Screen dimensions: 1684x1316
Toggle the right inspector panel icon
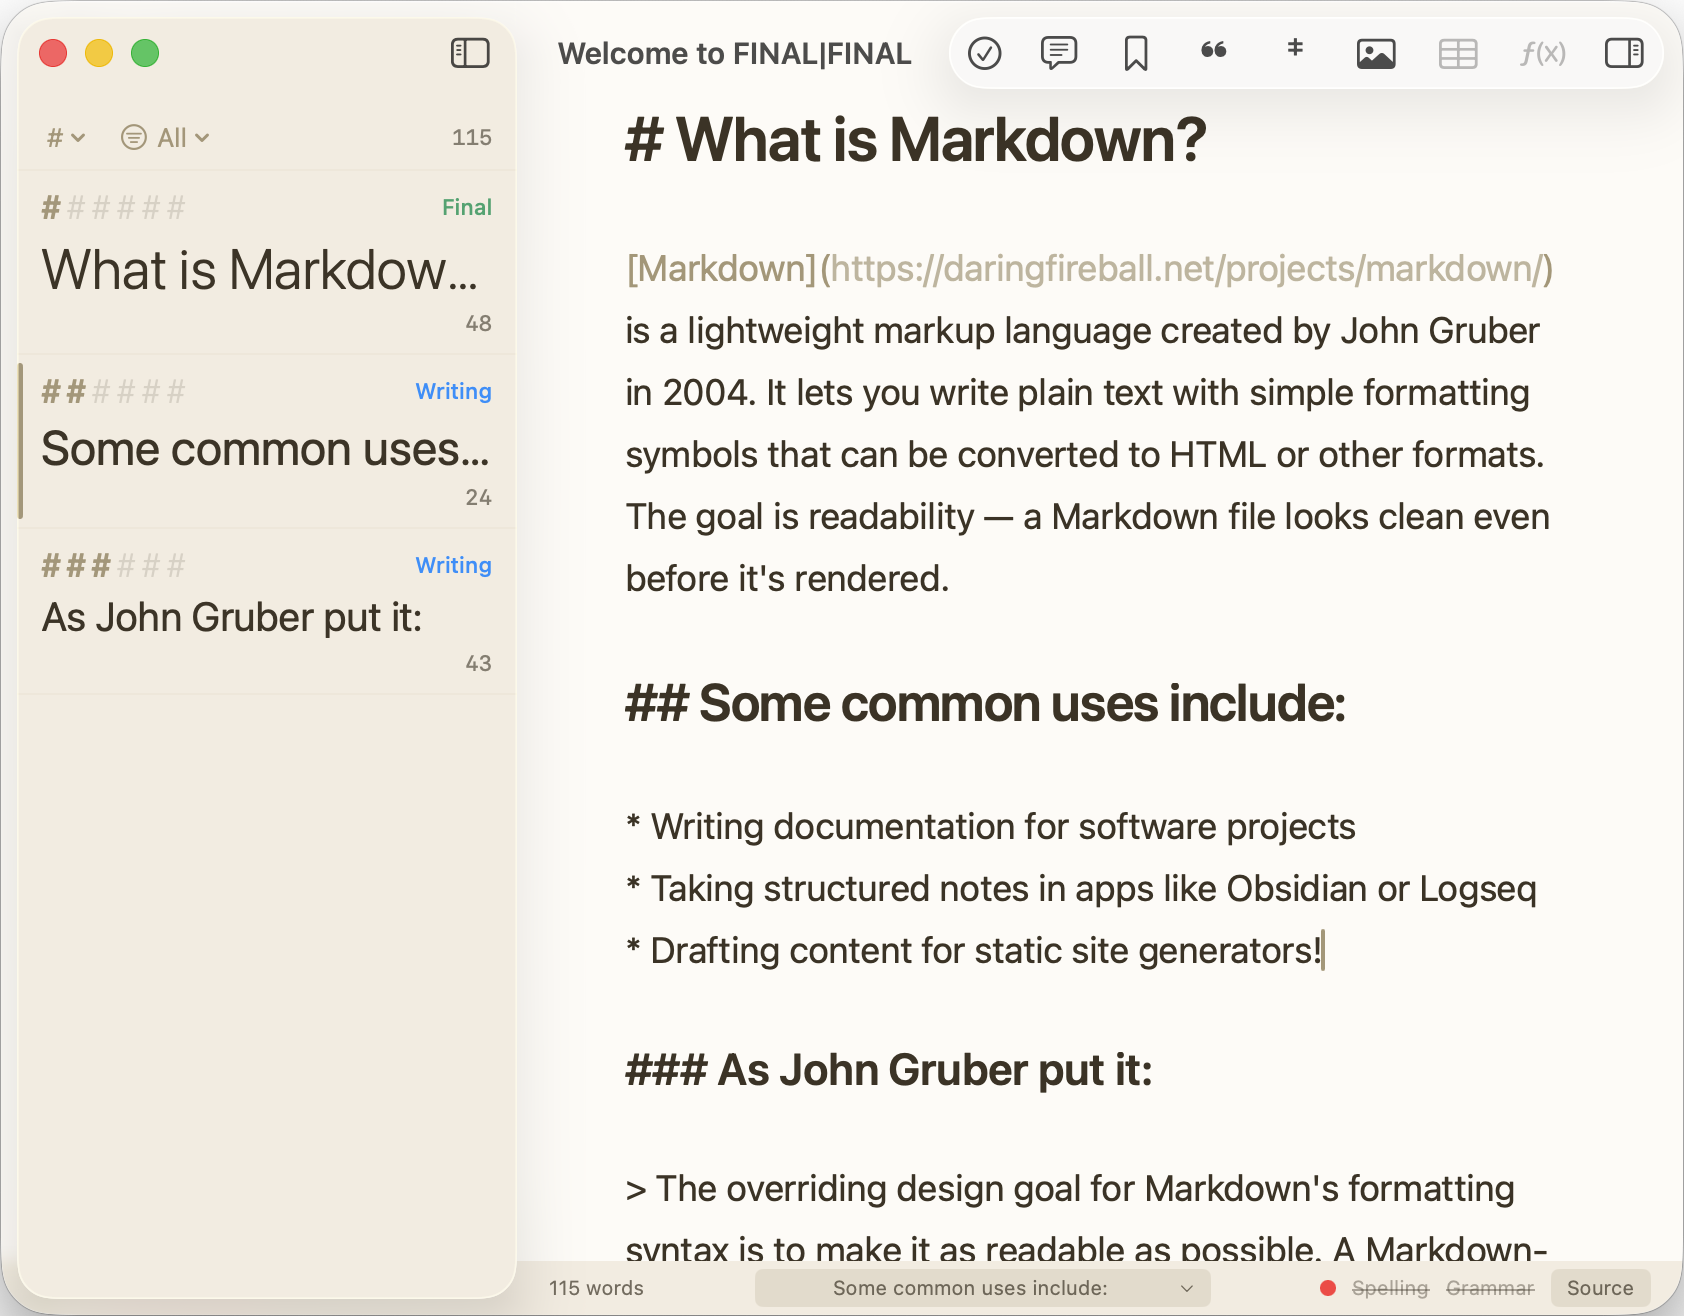click(x=1624, y=53)
